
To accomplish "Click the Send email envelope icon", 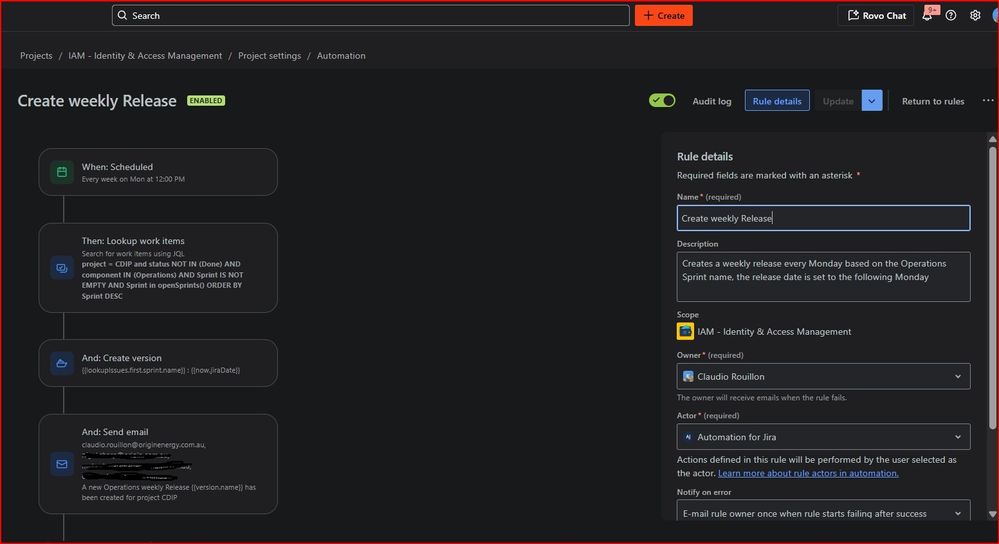I will click(x=62, y=464).
